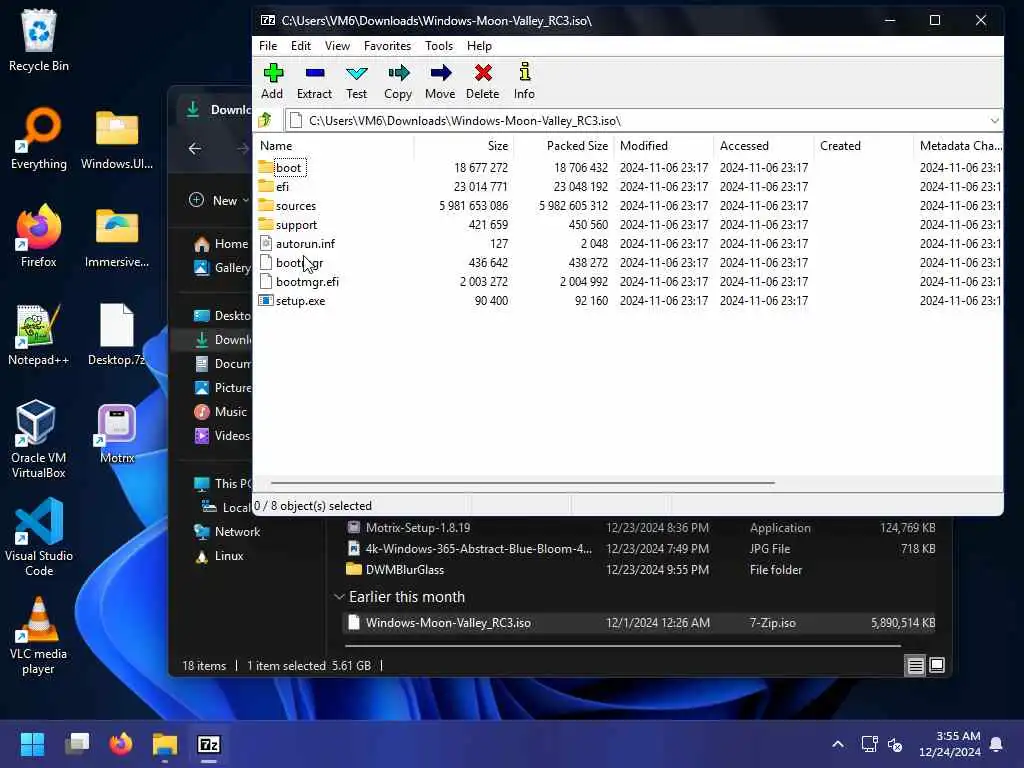Viewport: 1024px width, 768px height.
Task: Open the Recycle Bin desktop icon
Action: pos(39,40)
